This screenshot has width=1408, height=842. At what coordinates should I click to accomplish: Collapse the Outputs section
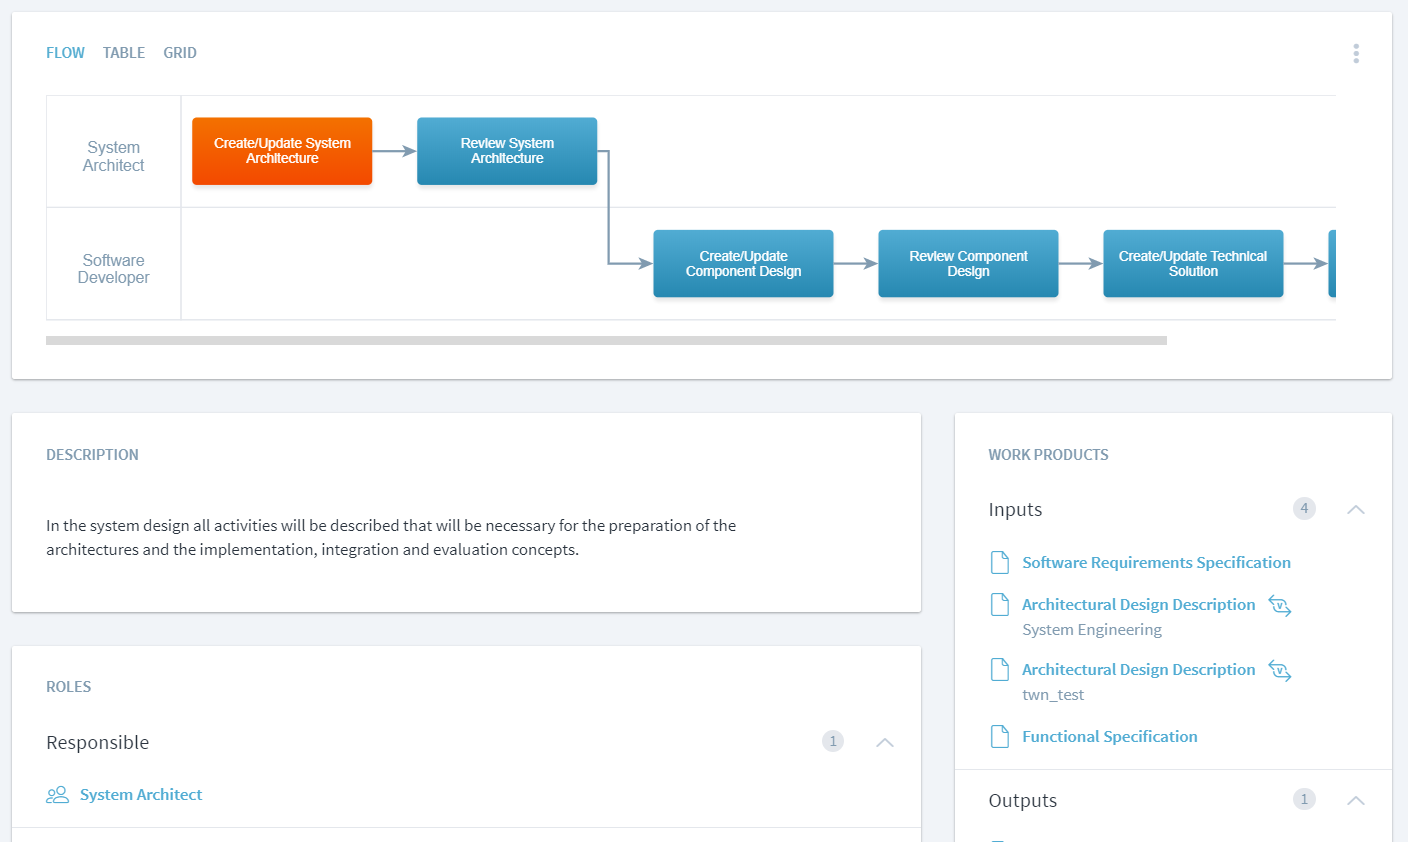1355,800
